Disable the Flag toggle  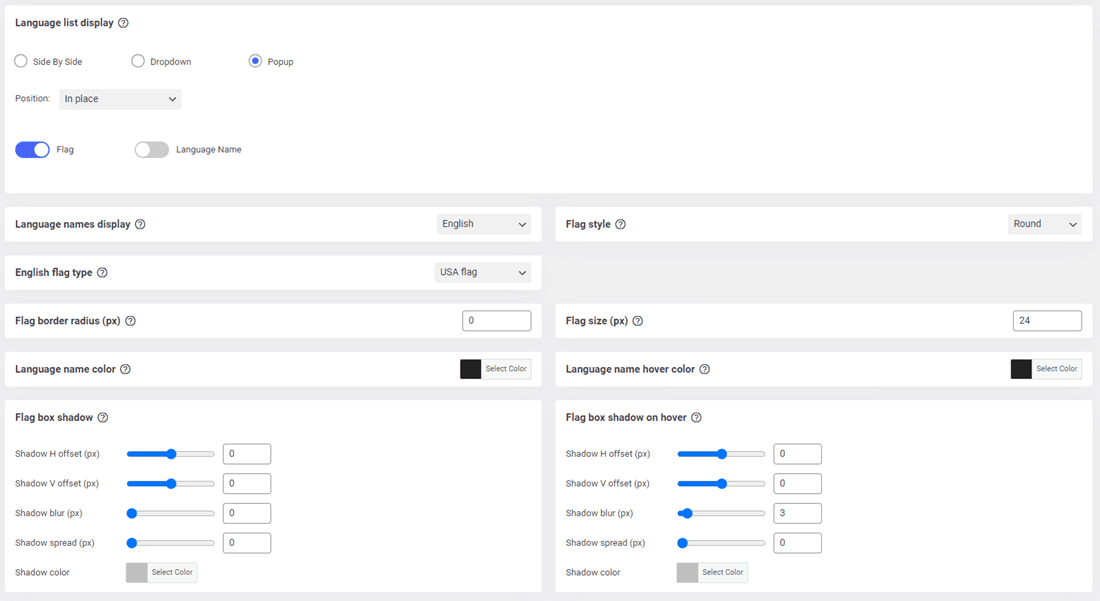[31, 149]
